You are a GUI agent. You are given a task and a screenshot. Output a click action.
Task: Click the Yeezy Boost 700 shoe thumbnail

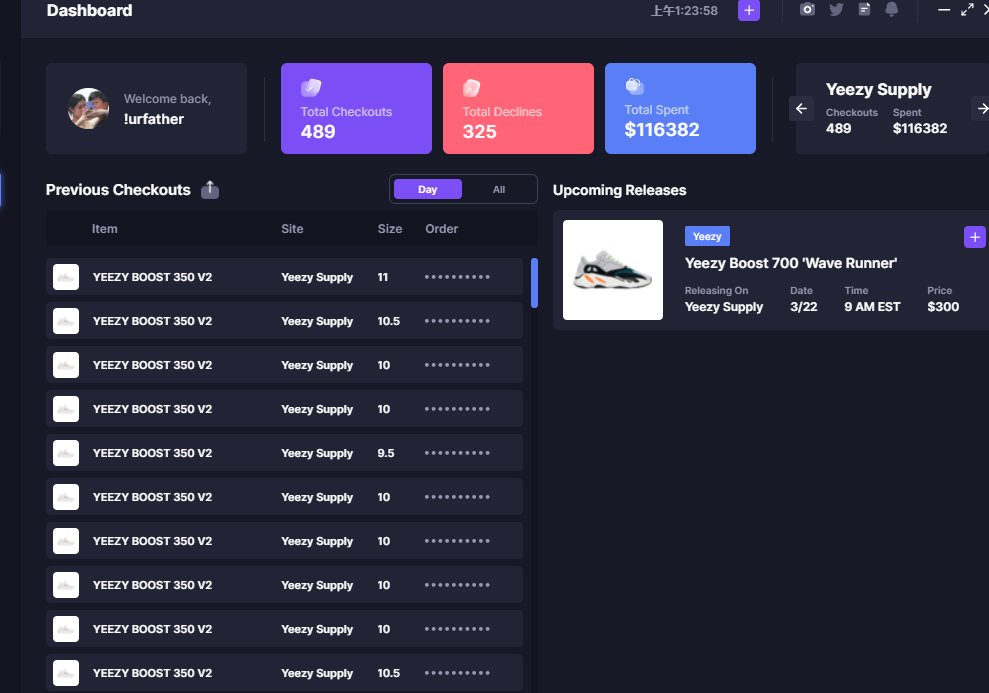pyautogui.click(x=612, y=270)
